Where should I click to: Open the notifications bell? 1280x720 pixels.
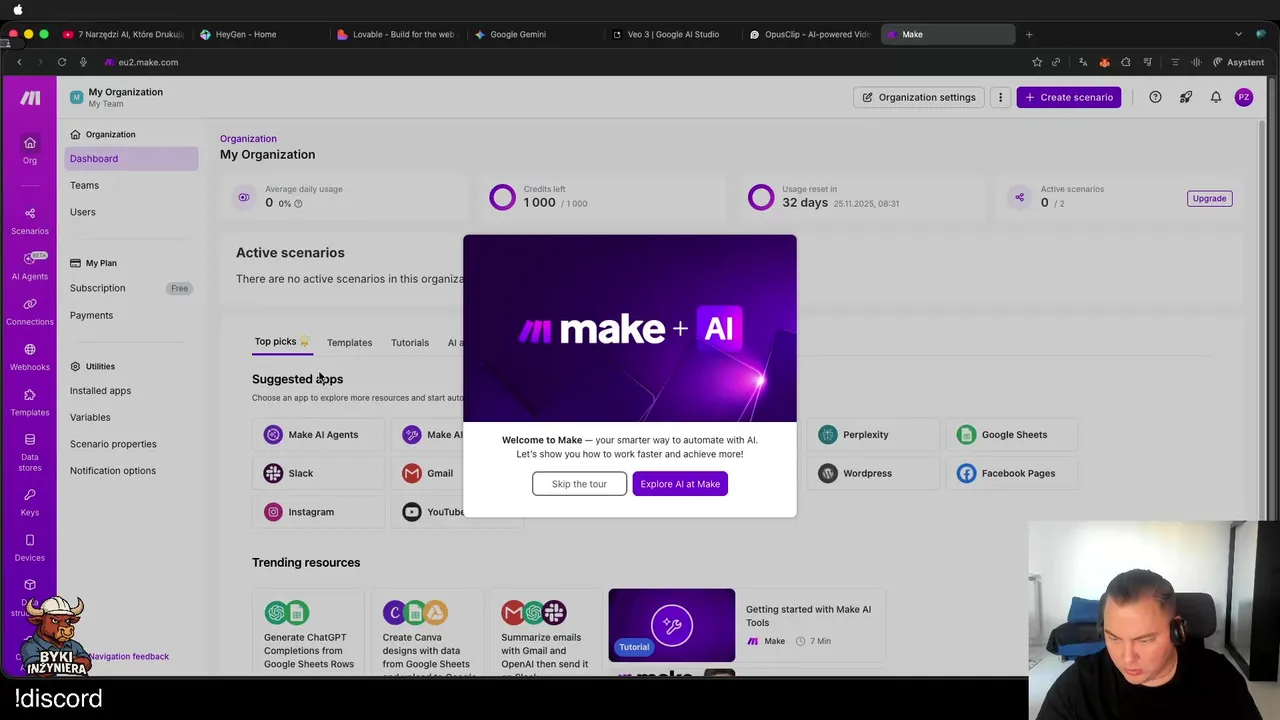(x=1215, y=97)
